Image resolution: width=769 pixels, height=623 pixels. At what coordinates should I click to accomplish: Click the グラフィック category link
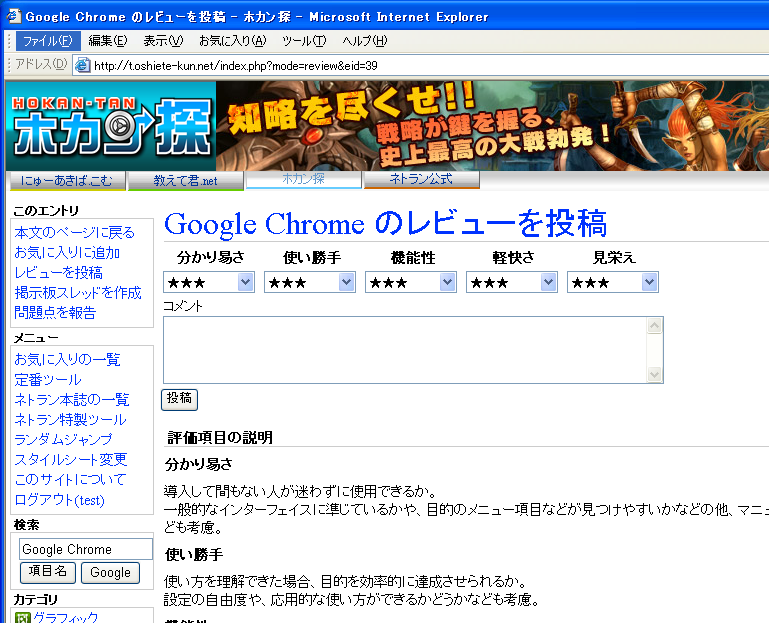66,617
